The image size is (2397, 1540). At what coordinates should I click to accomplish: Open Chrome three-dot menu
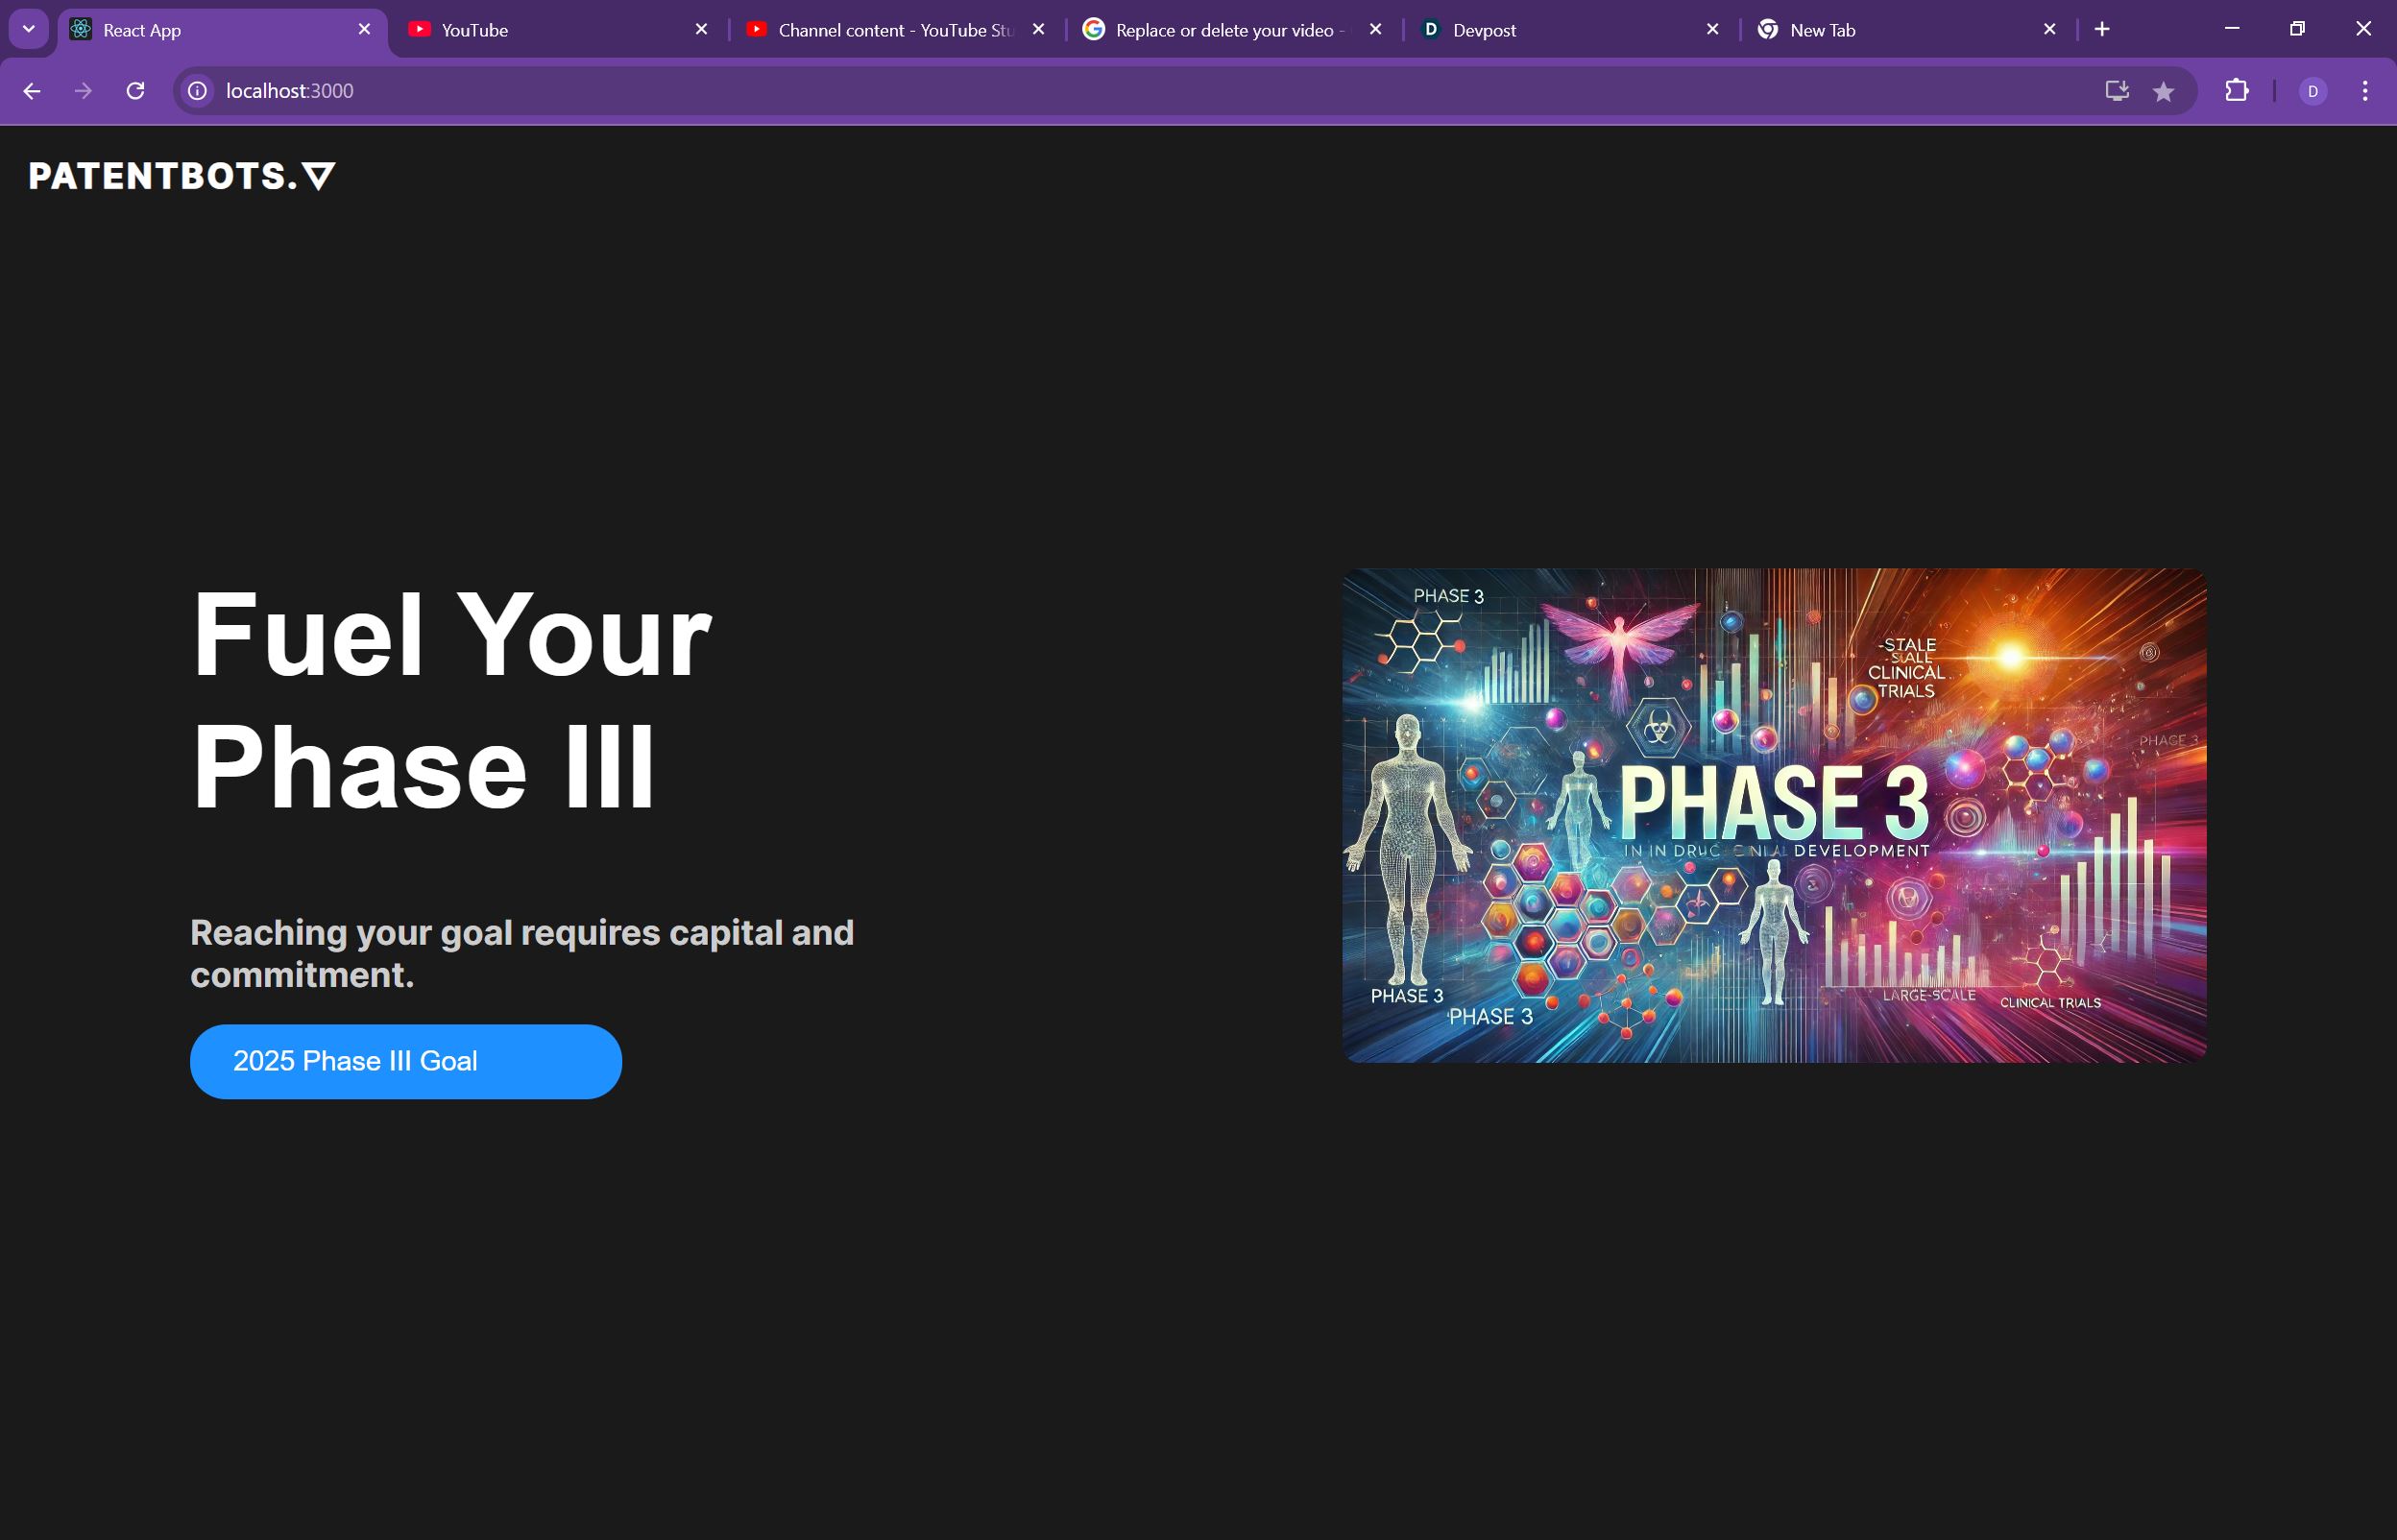pyautogui.click(x=2364, y=91)
